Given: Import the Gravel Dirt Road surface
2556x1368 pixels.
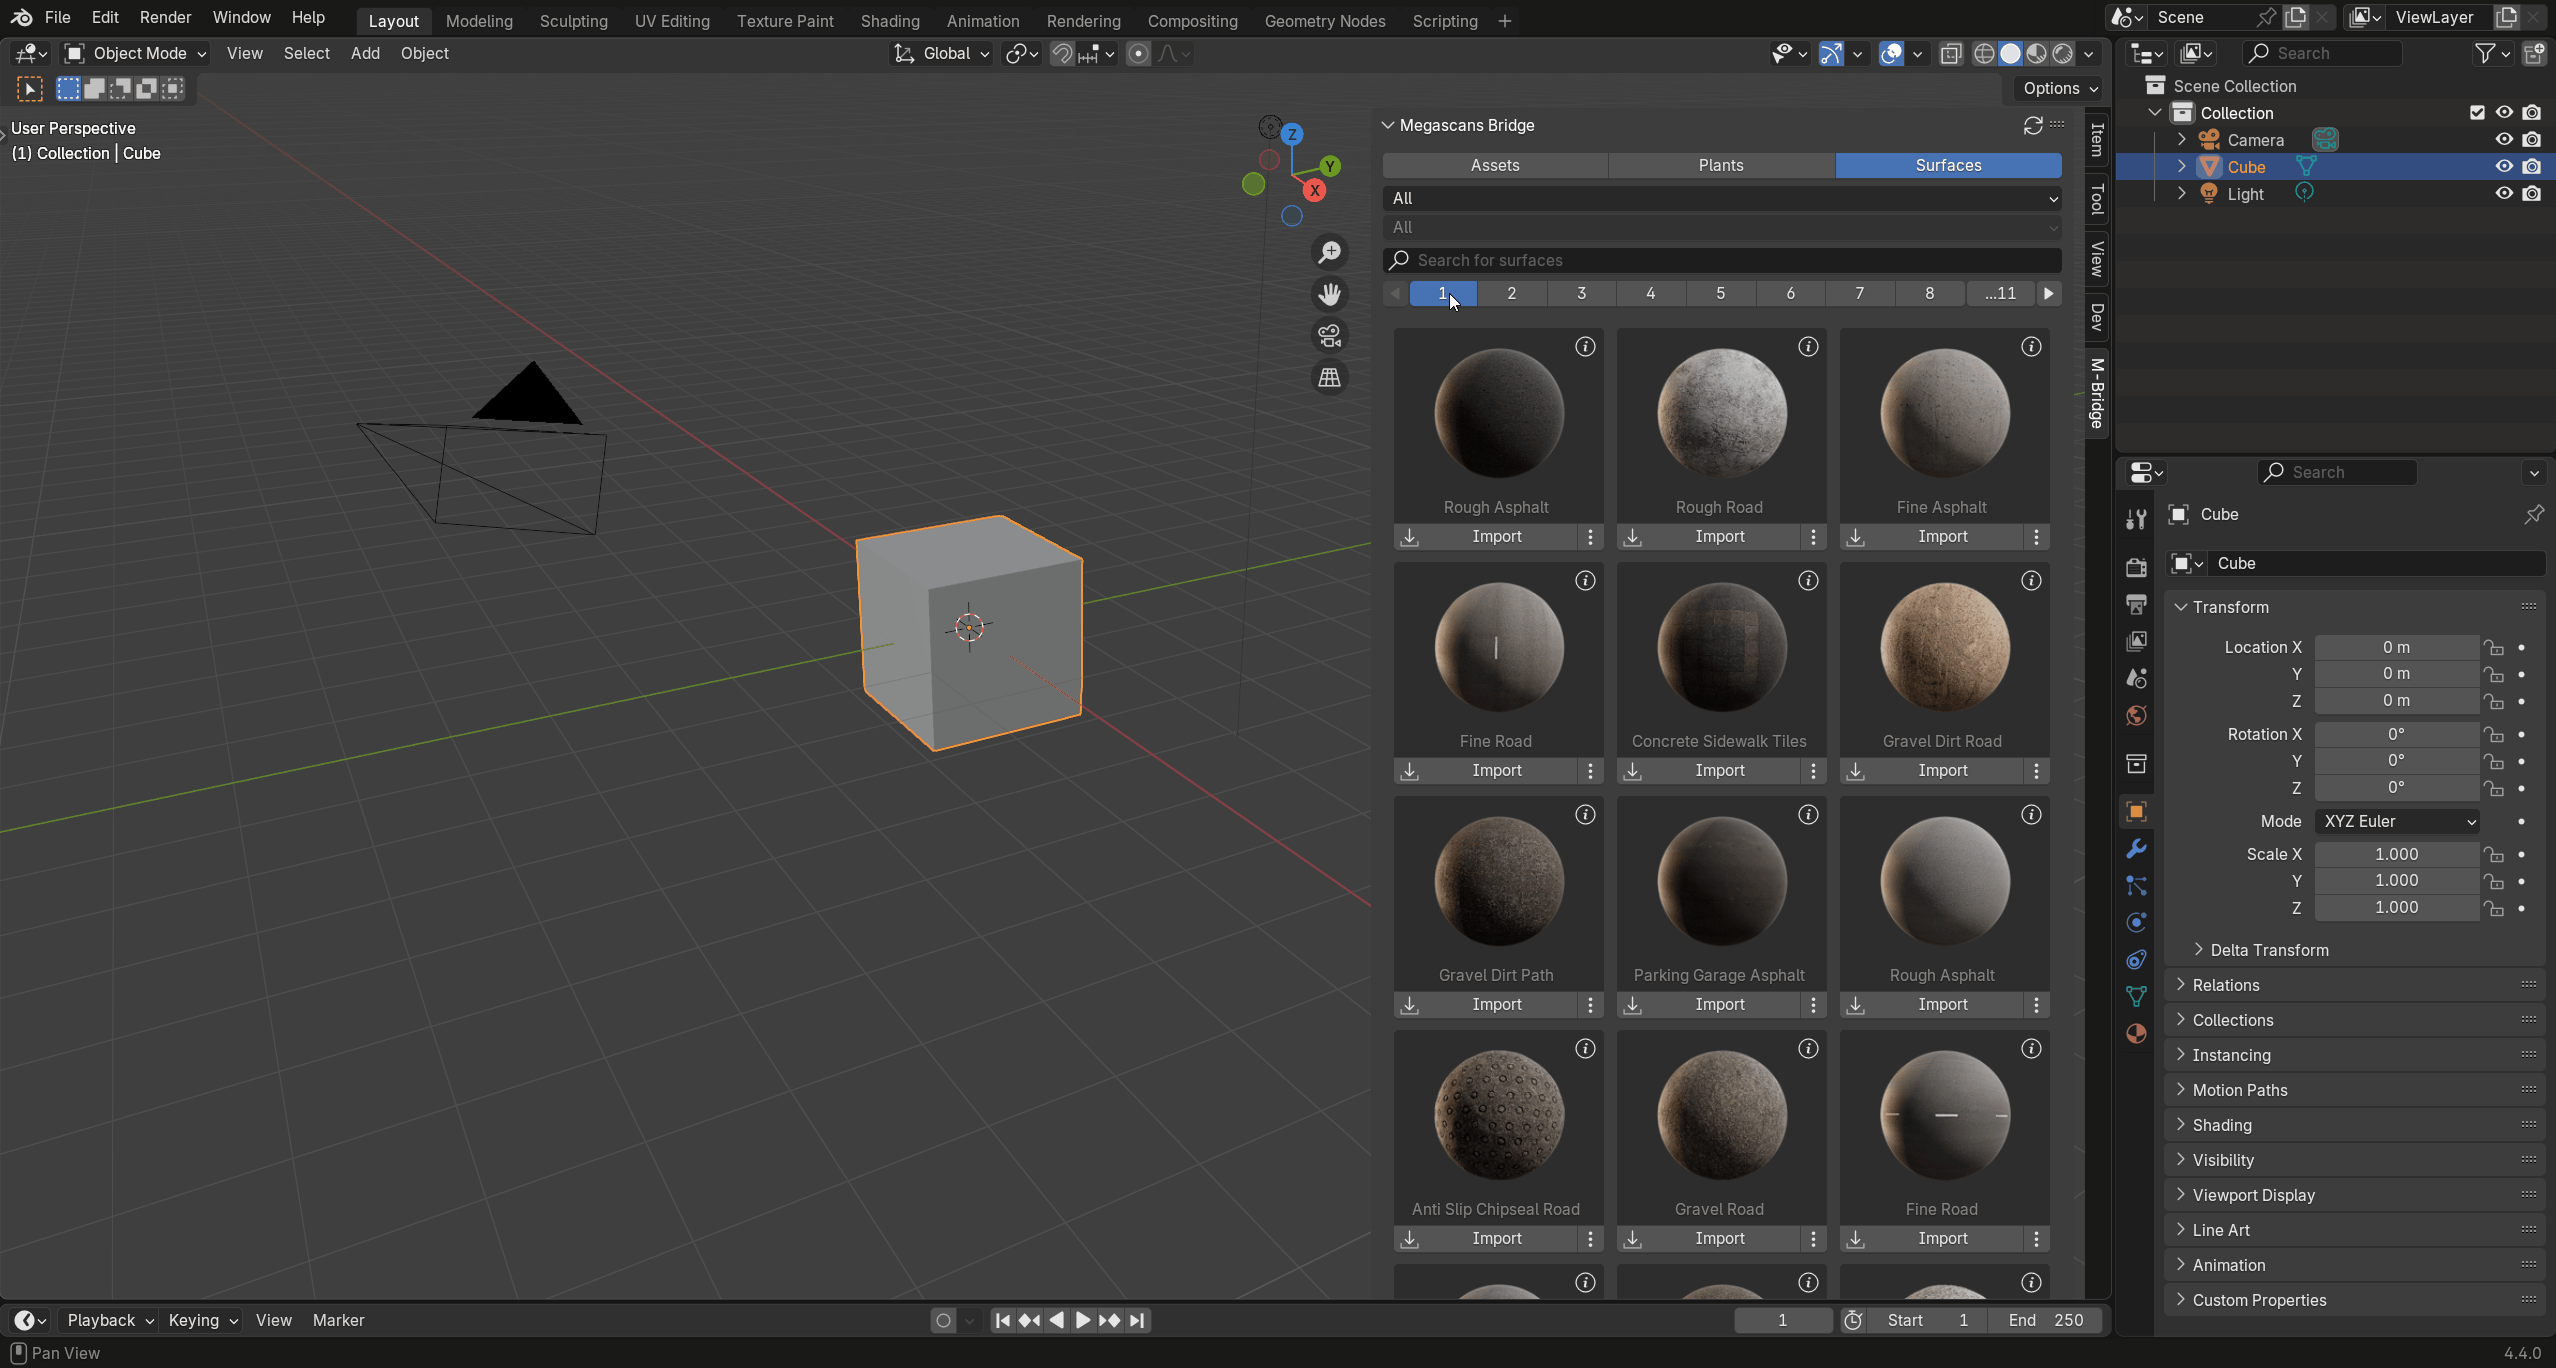Looking at the screenshot, I should (x=1942, y=771).
